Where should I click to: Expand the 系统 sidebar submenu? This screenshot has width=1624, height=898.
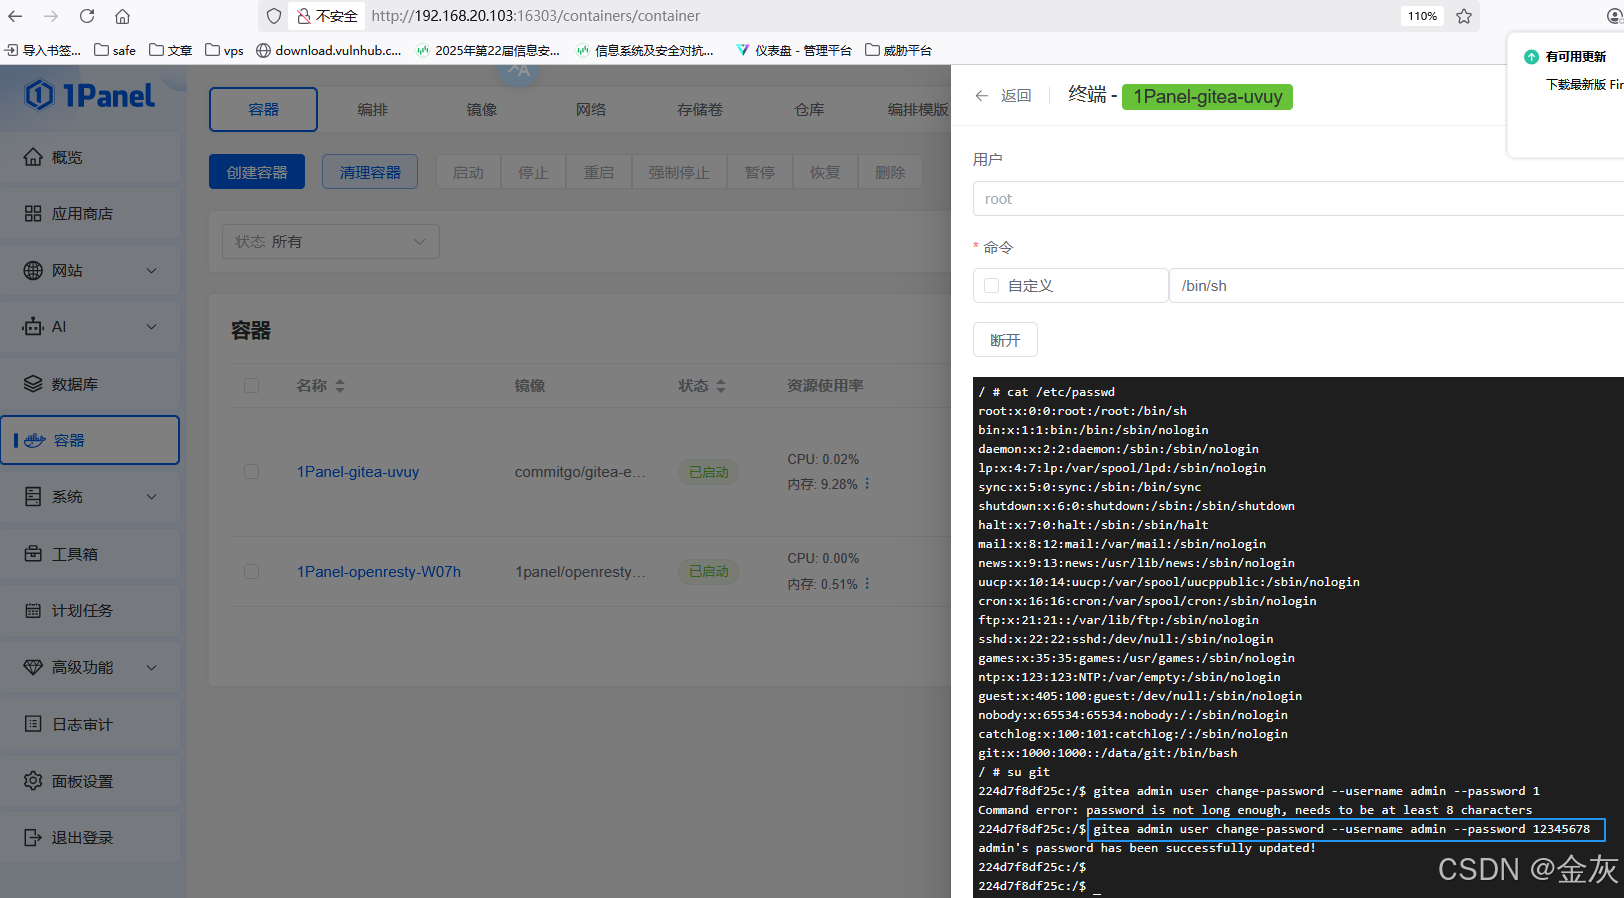pyautogui.click(x=152, y=496)
